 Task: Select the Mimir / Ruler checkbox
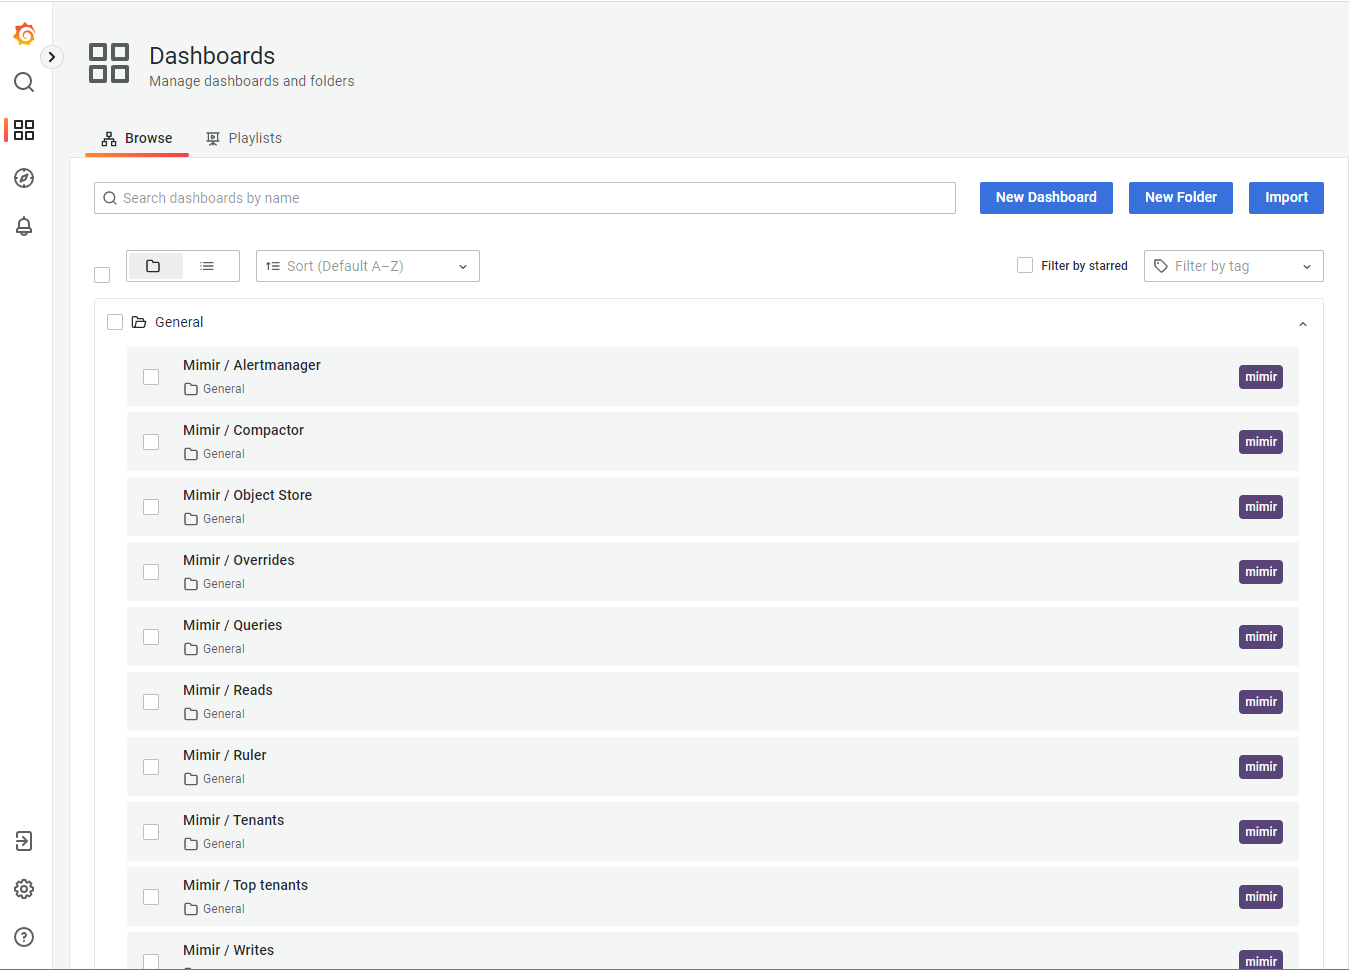(151, 767)
